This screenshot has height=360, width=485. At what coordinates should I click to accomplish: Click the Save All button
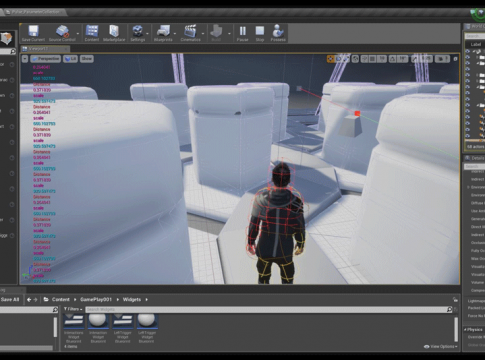pyautogui.click(x=10, y=299)
